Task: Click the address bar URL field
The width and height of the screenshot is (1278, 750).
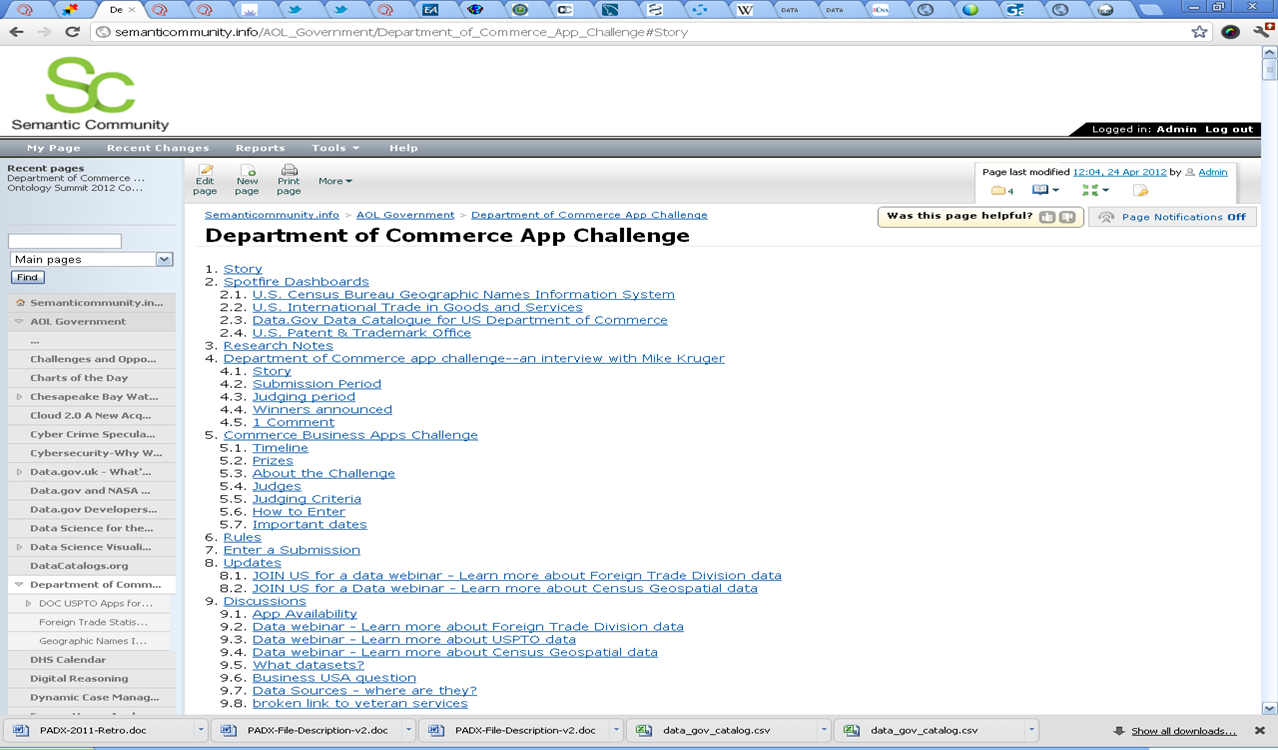Action: [640, 32]
